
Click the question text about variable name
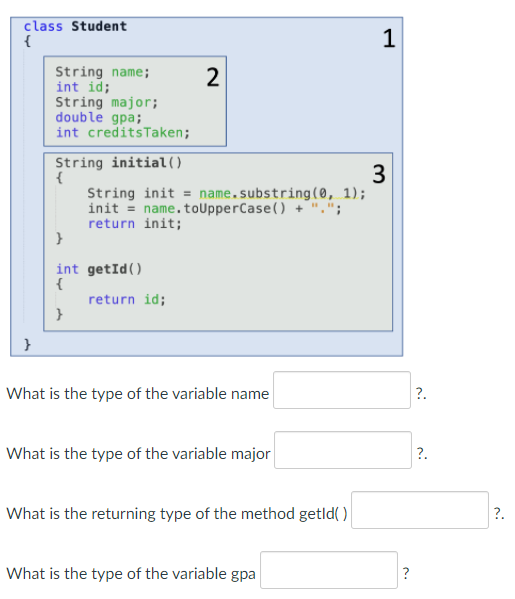(138, 393)
